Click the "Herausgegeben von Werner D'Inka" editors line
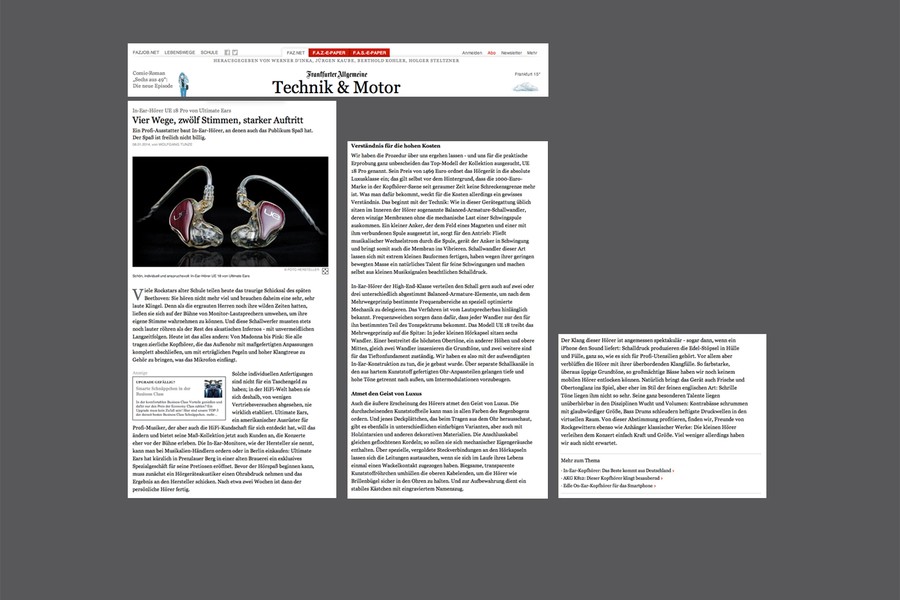 [336, 60]
